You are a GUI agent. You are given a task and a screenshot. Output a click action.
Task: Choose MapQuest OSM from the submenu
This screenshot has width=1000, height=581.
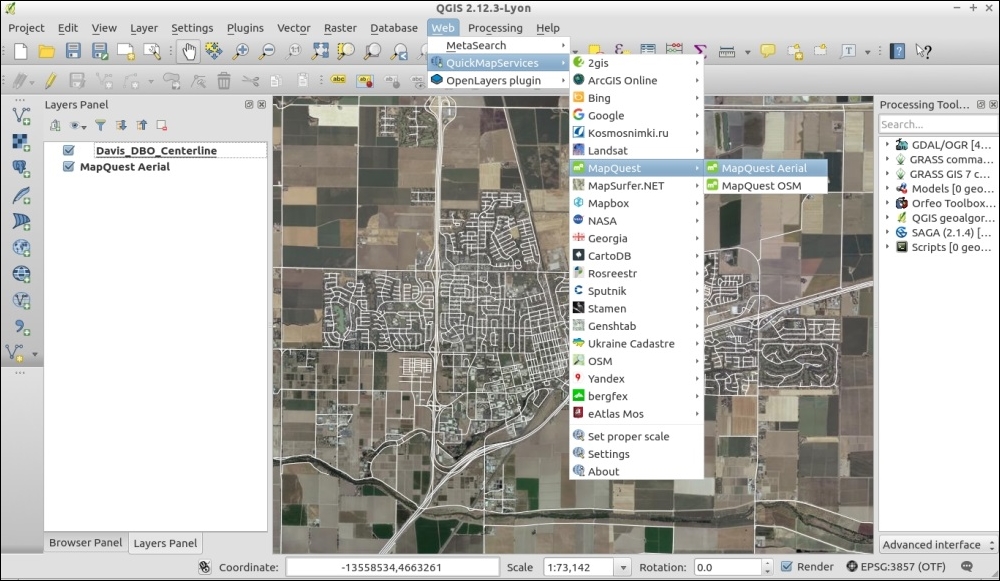[x=761, y=186]
